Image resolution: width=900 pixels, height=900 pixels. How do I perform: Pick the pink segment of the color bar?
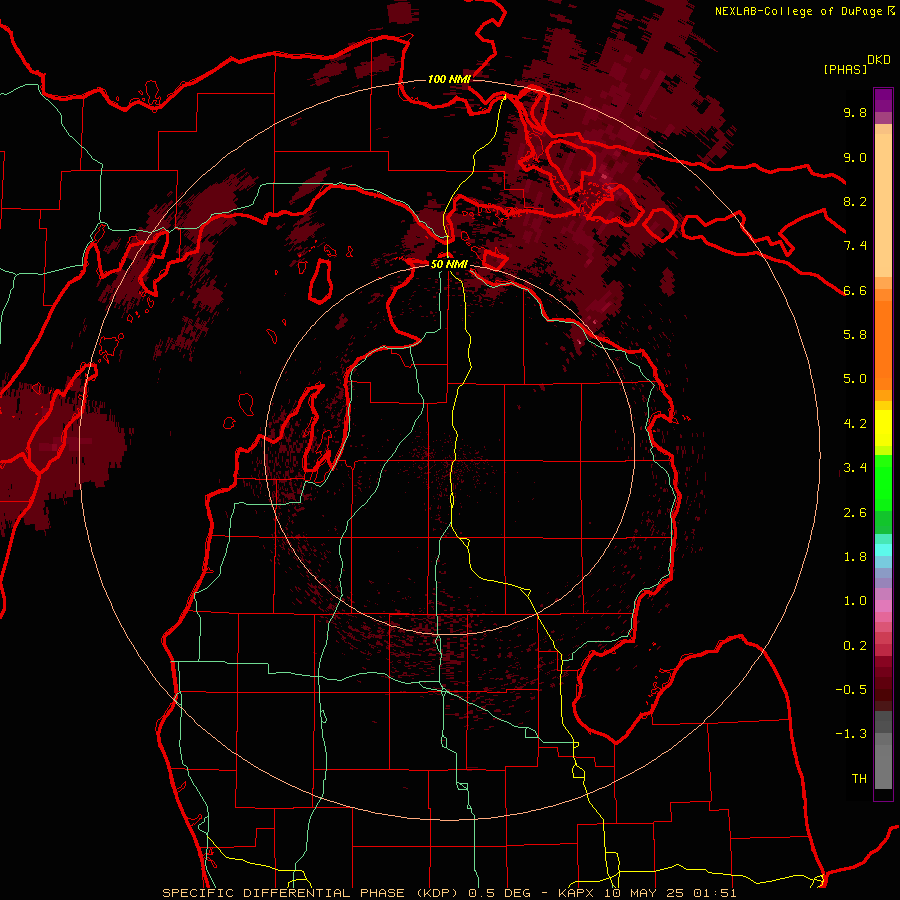point(883,606)
